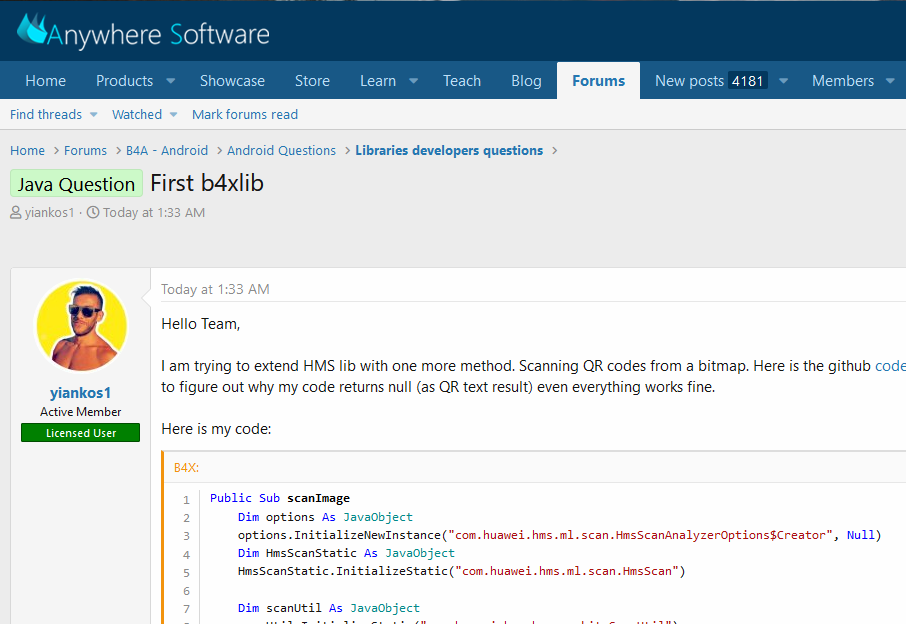Click the Java Question prefix tag
This screenshot has height=624, width=906.
coord(76,184)
